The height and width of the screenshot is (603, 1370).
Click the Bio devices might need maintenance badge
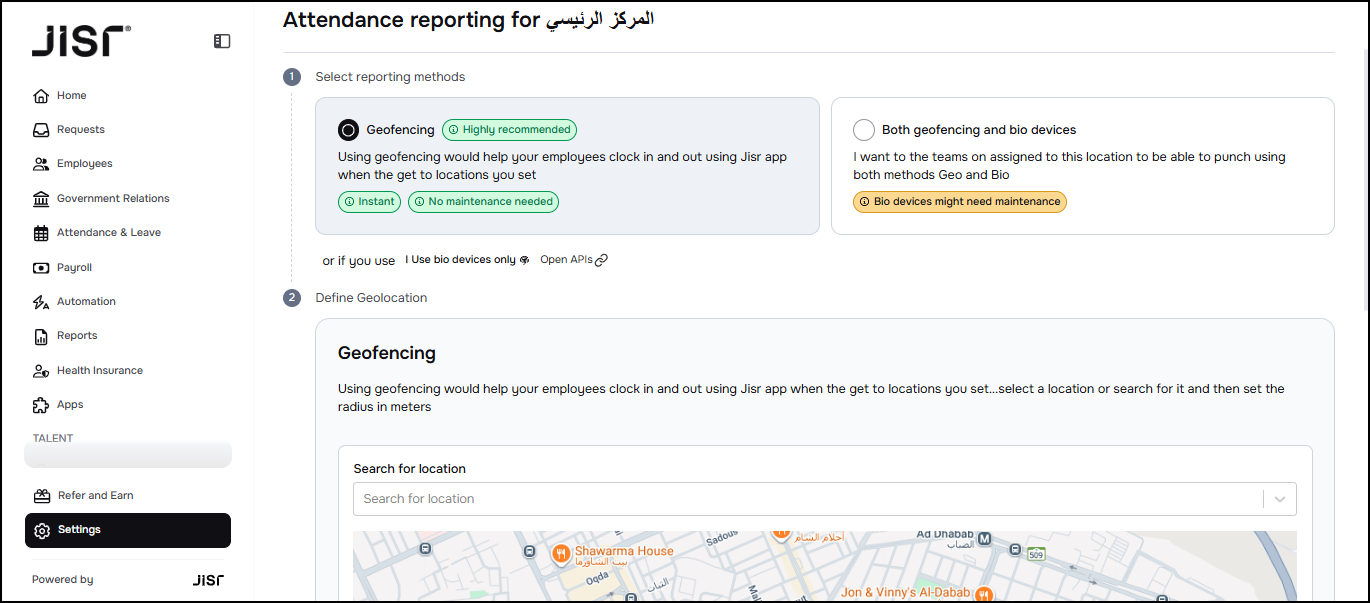pyautogui.click(x=959, y=202)
